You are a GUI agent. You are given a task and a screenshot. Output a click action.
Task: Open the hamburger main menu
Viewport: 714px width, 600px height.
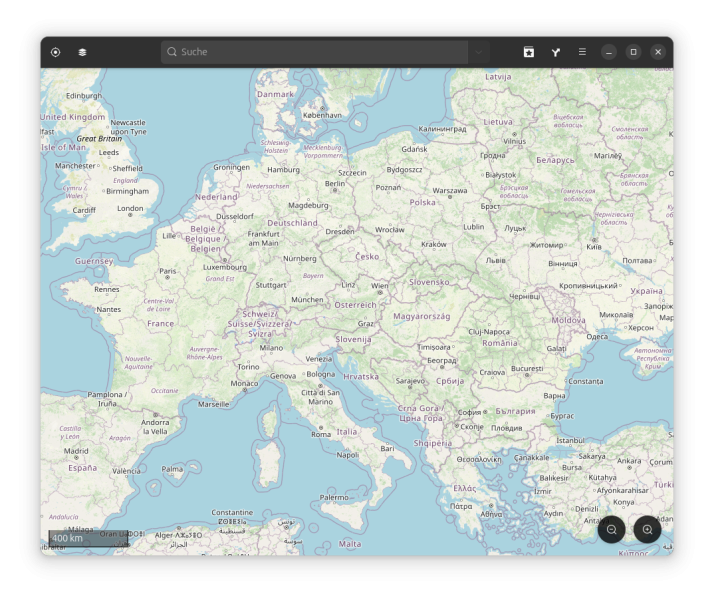point(582,52)
